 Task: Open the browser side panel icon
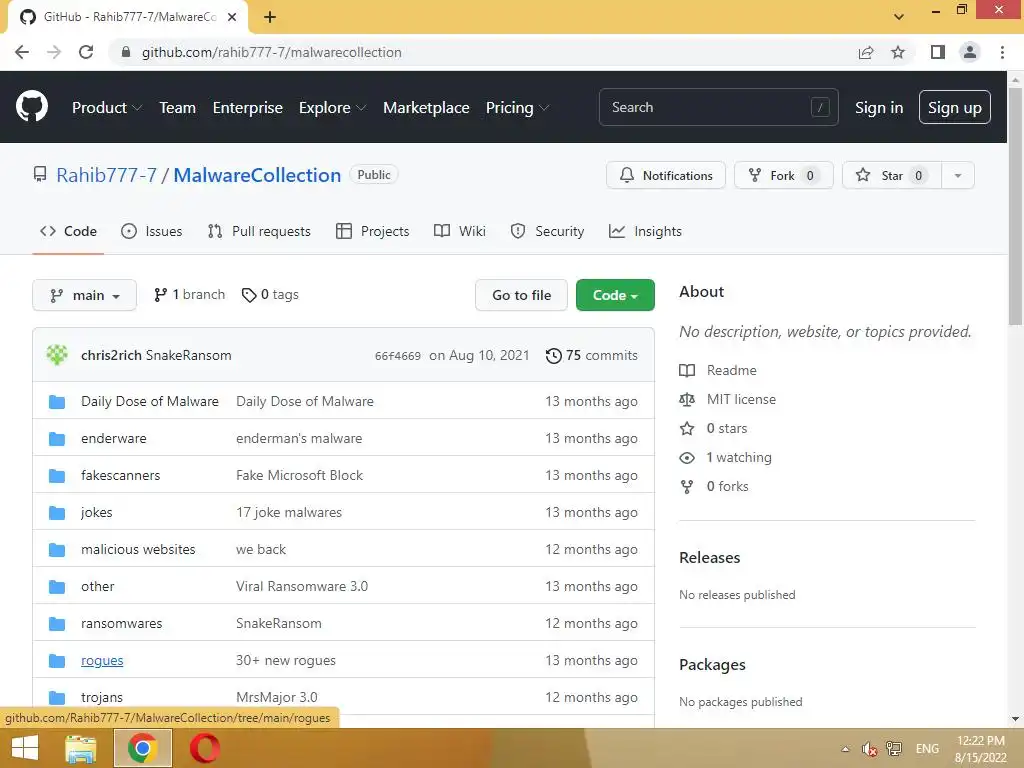pyautogui.click(x=937, y=52)
